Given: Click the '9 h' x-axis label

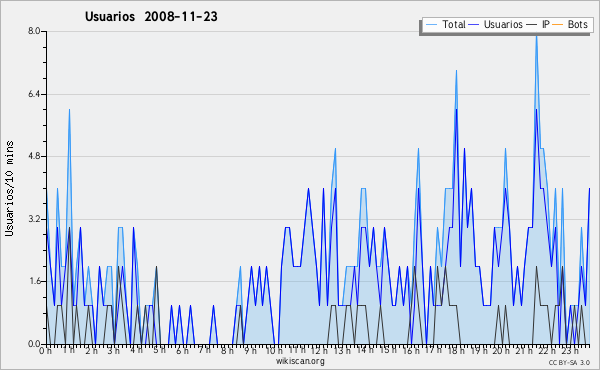Looking at the screenshot, I should [250, 351].
